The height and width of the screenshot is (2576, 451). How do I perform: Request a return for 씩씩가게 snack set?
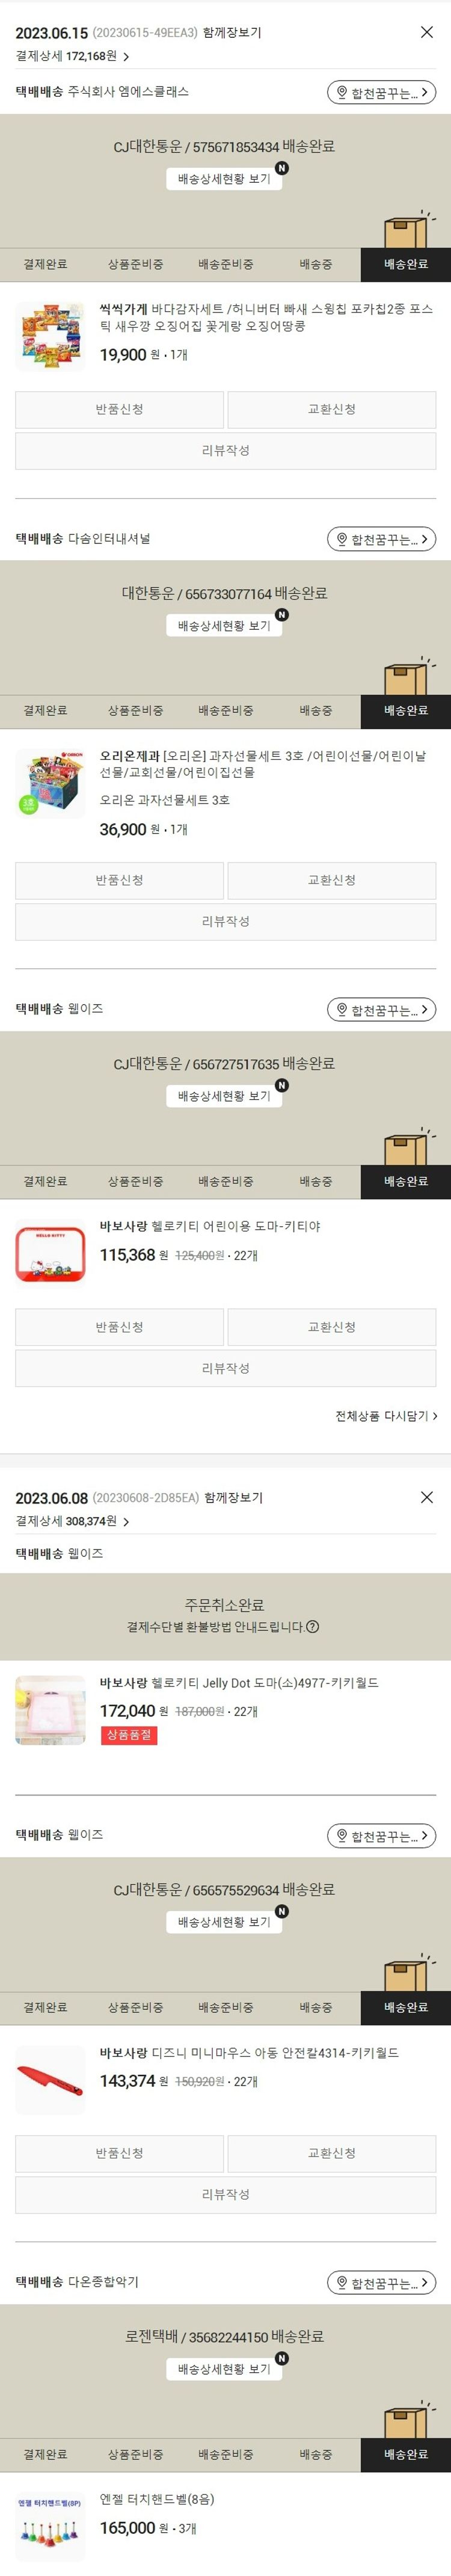click(x=119, y=410)
